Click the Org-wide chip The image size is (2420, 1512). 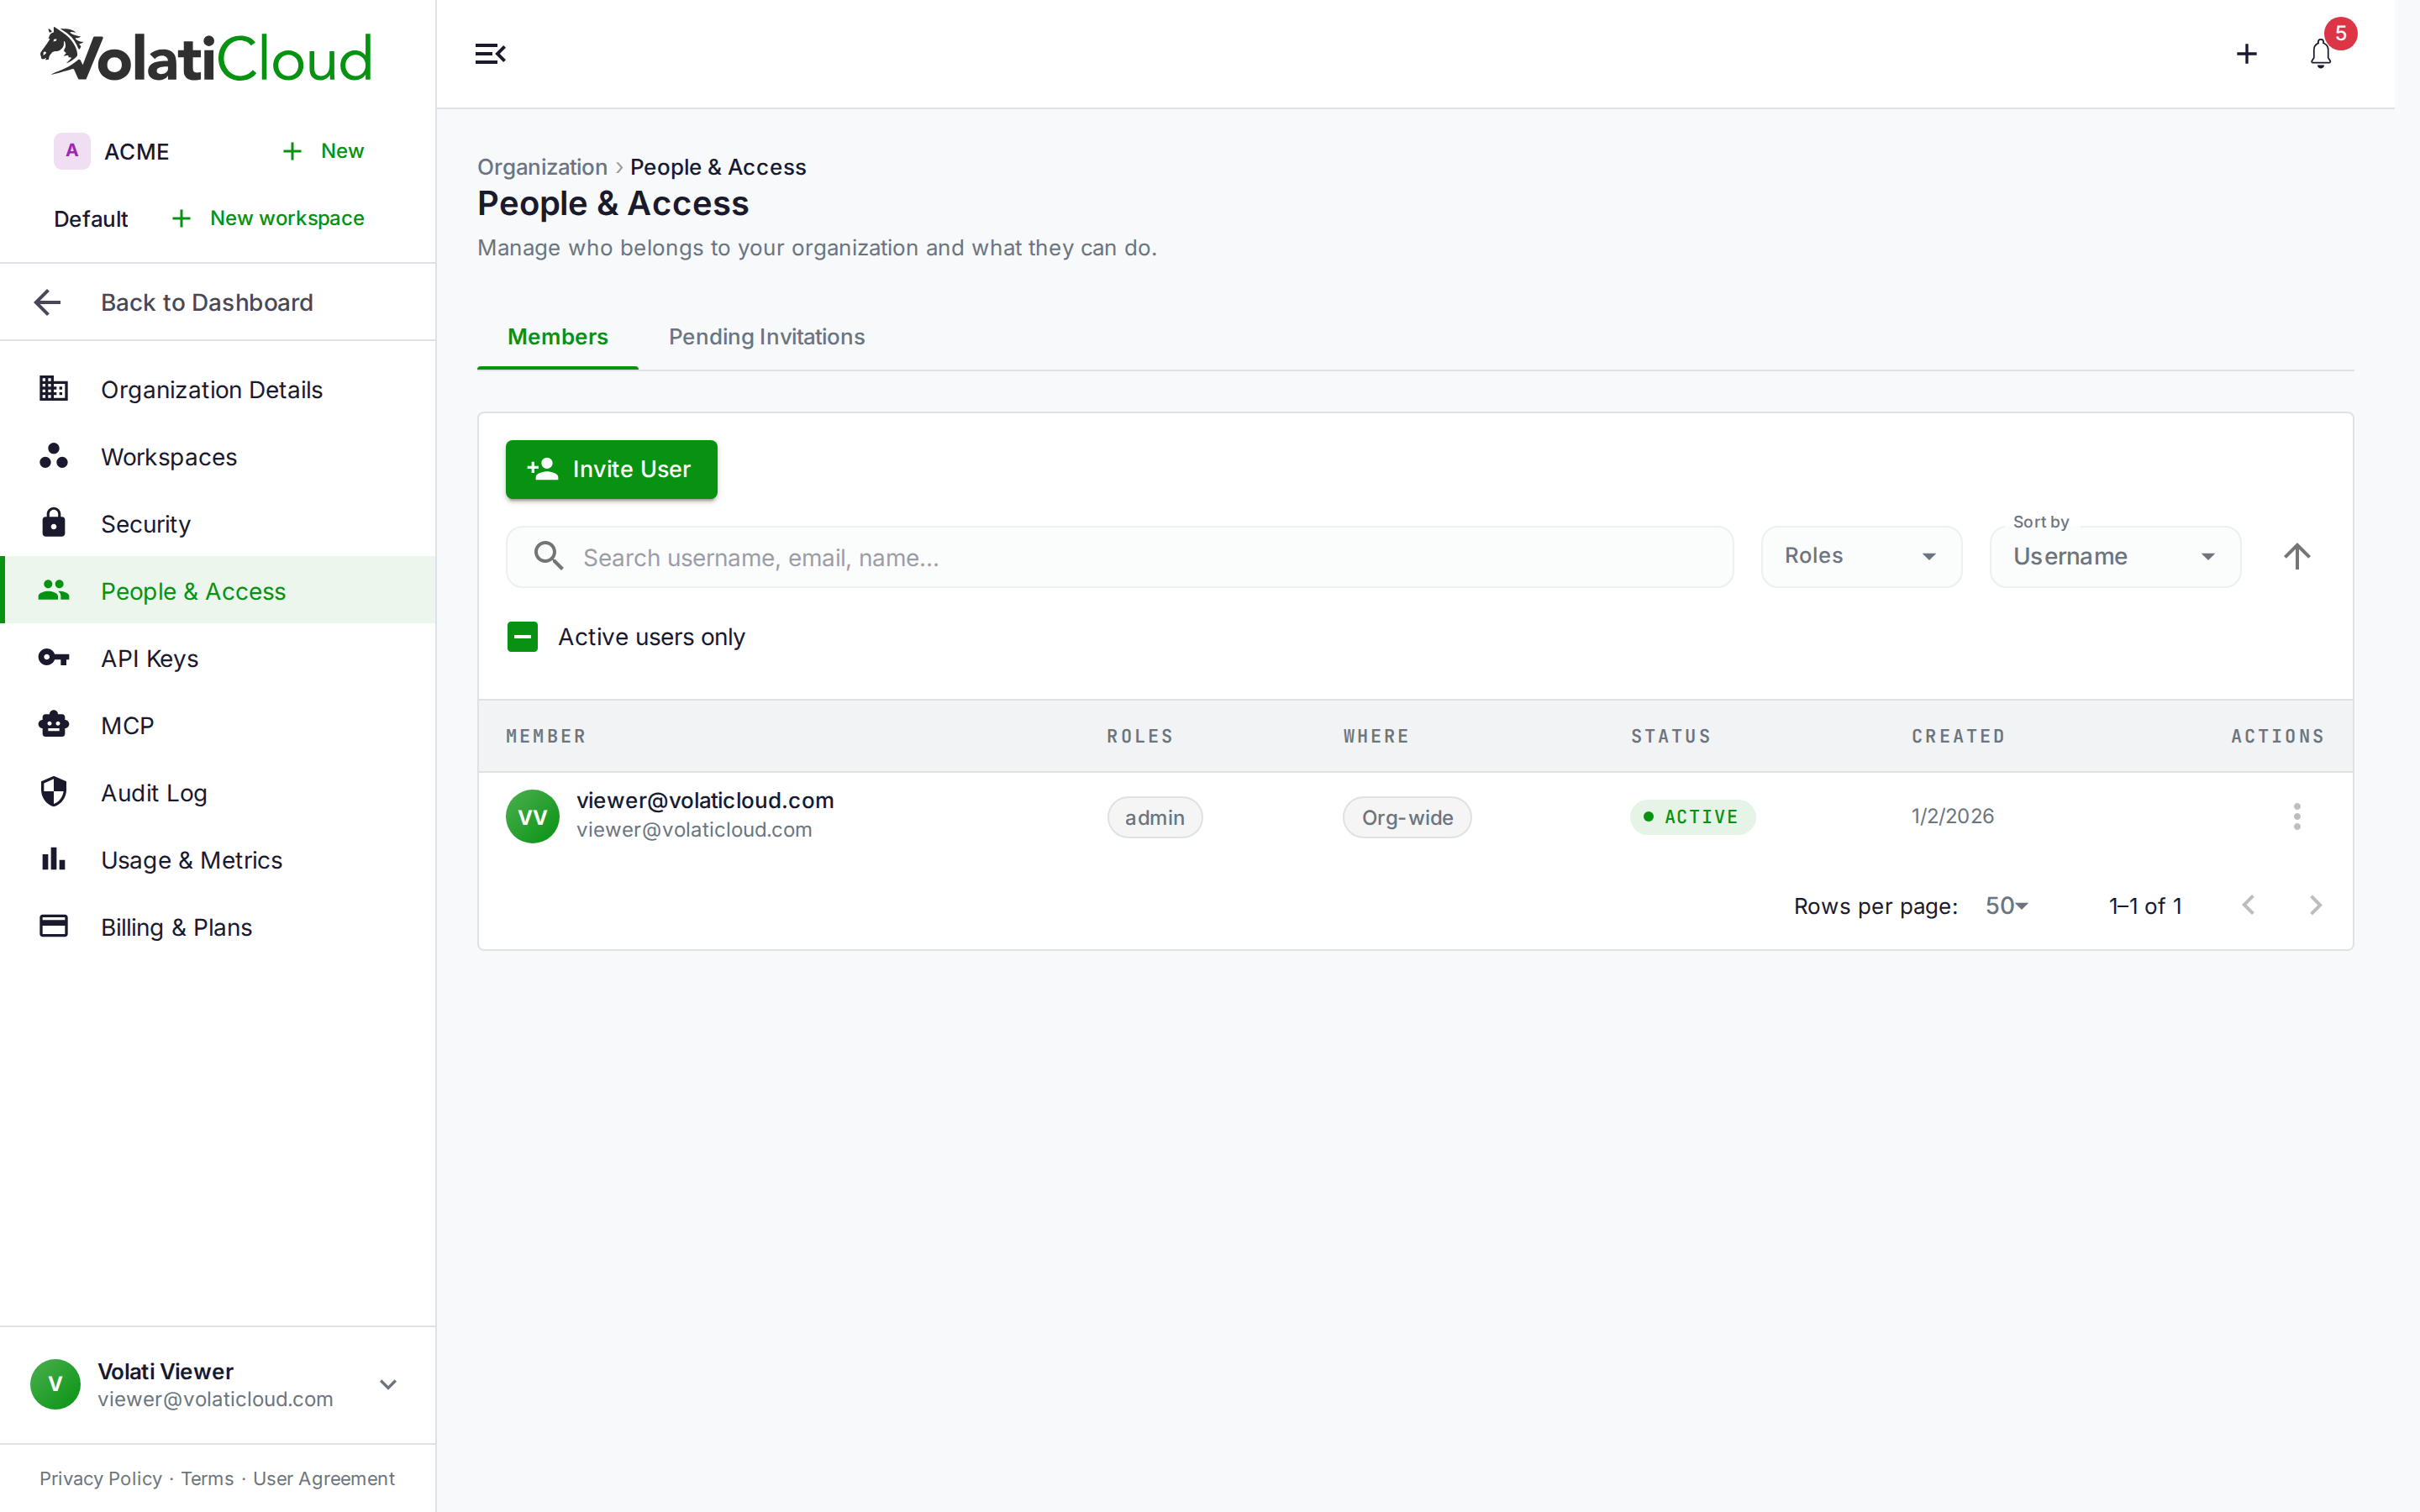(x=1407, y=817)
